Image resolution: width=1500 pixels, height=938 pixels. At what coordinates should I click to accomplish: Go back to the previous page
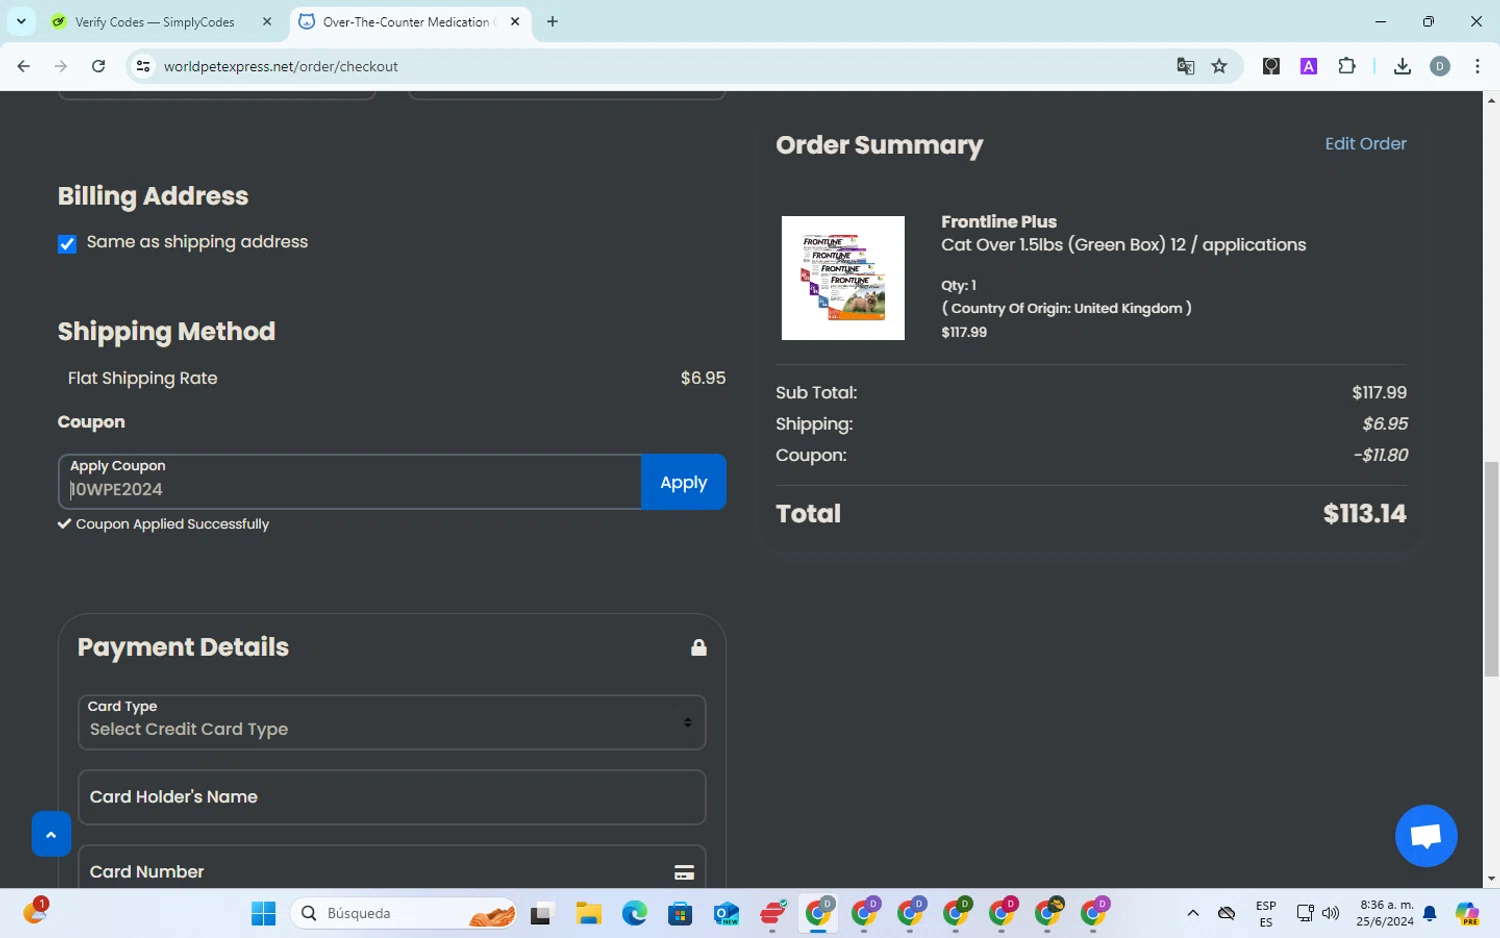click(24, 66)
